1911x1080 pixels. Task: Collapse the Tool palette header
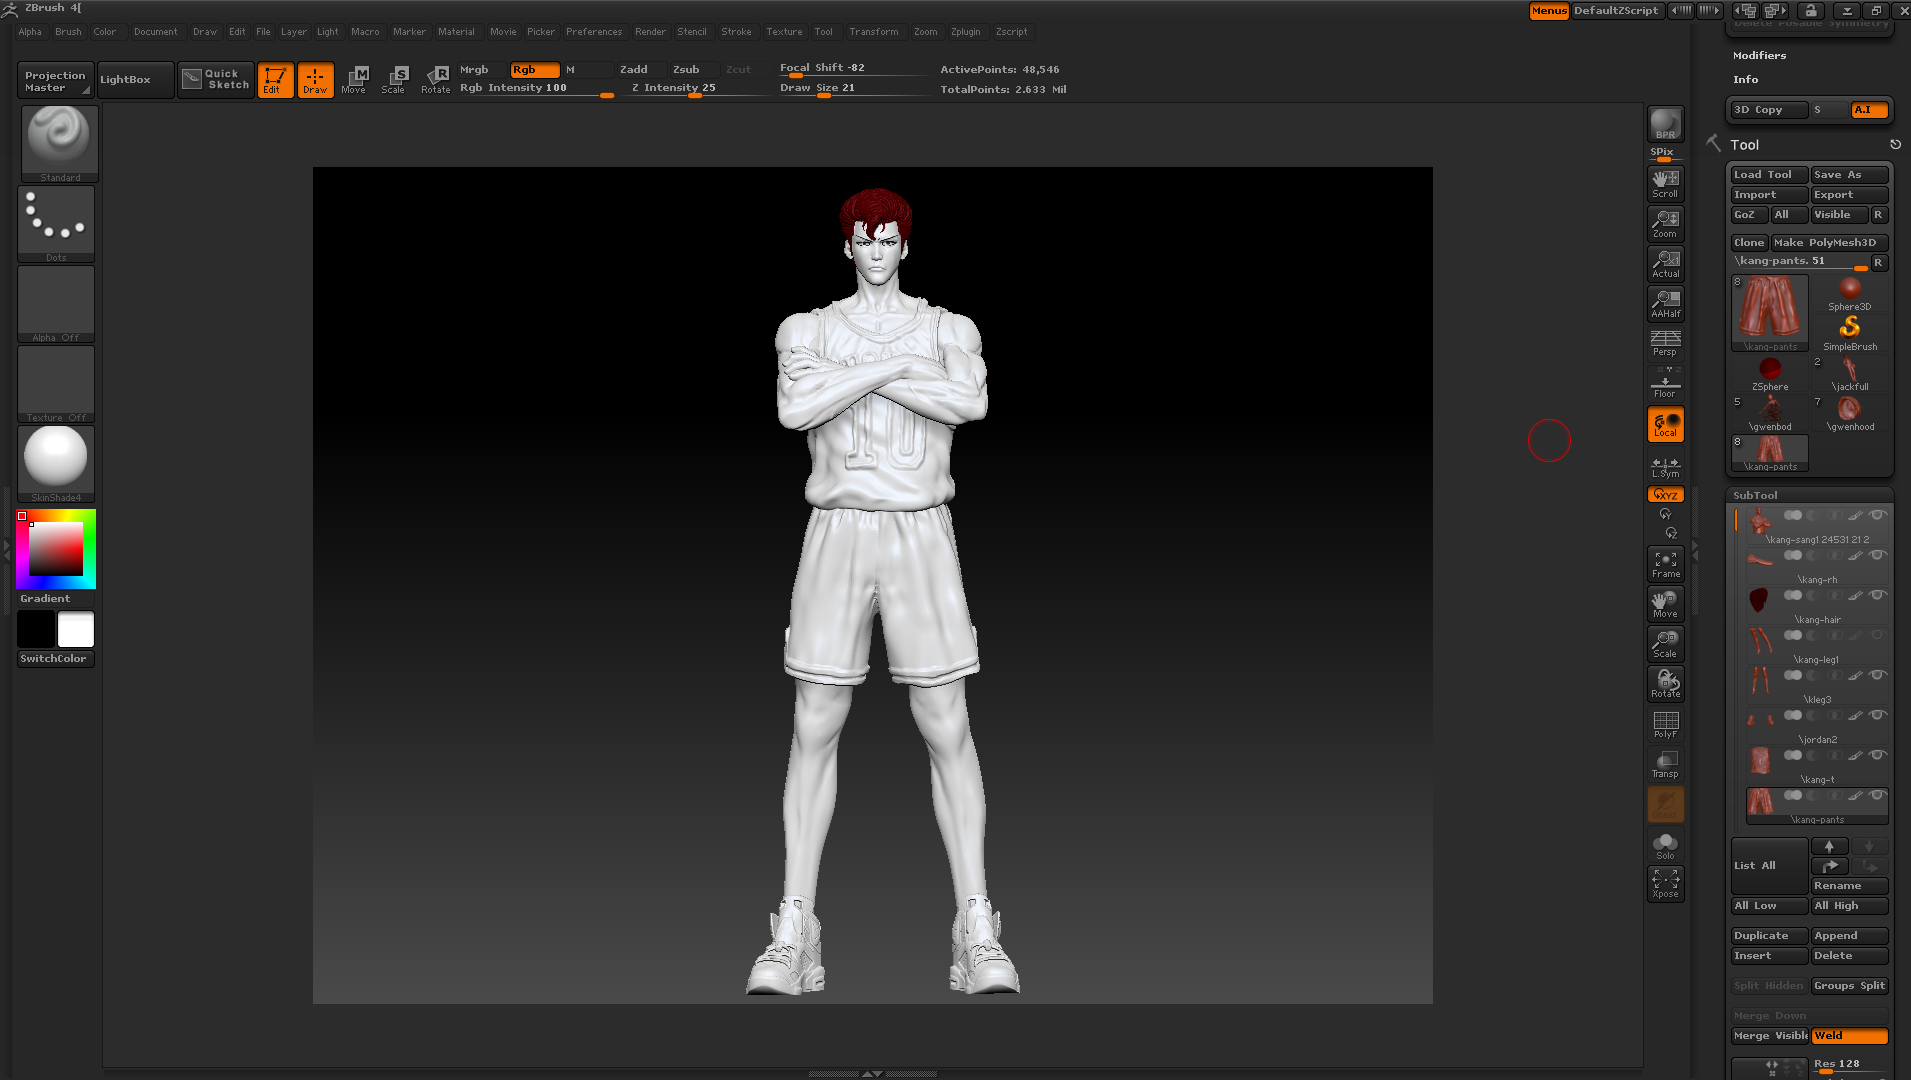pos(1744,144)
